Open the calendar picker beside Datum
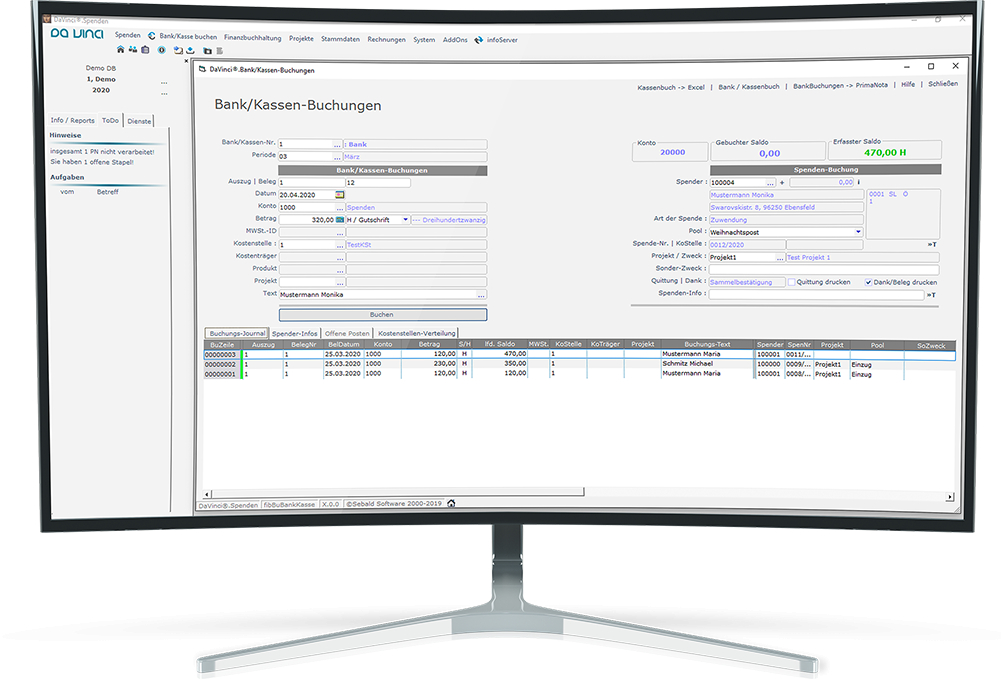The width and height of the screenshot is (1001, 679). [340, 195]
